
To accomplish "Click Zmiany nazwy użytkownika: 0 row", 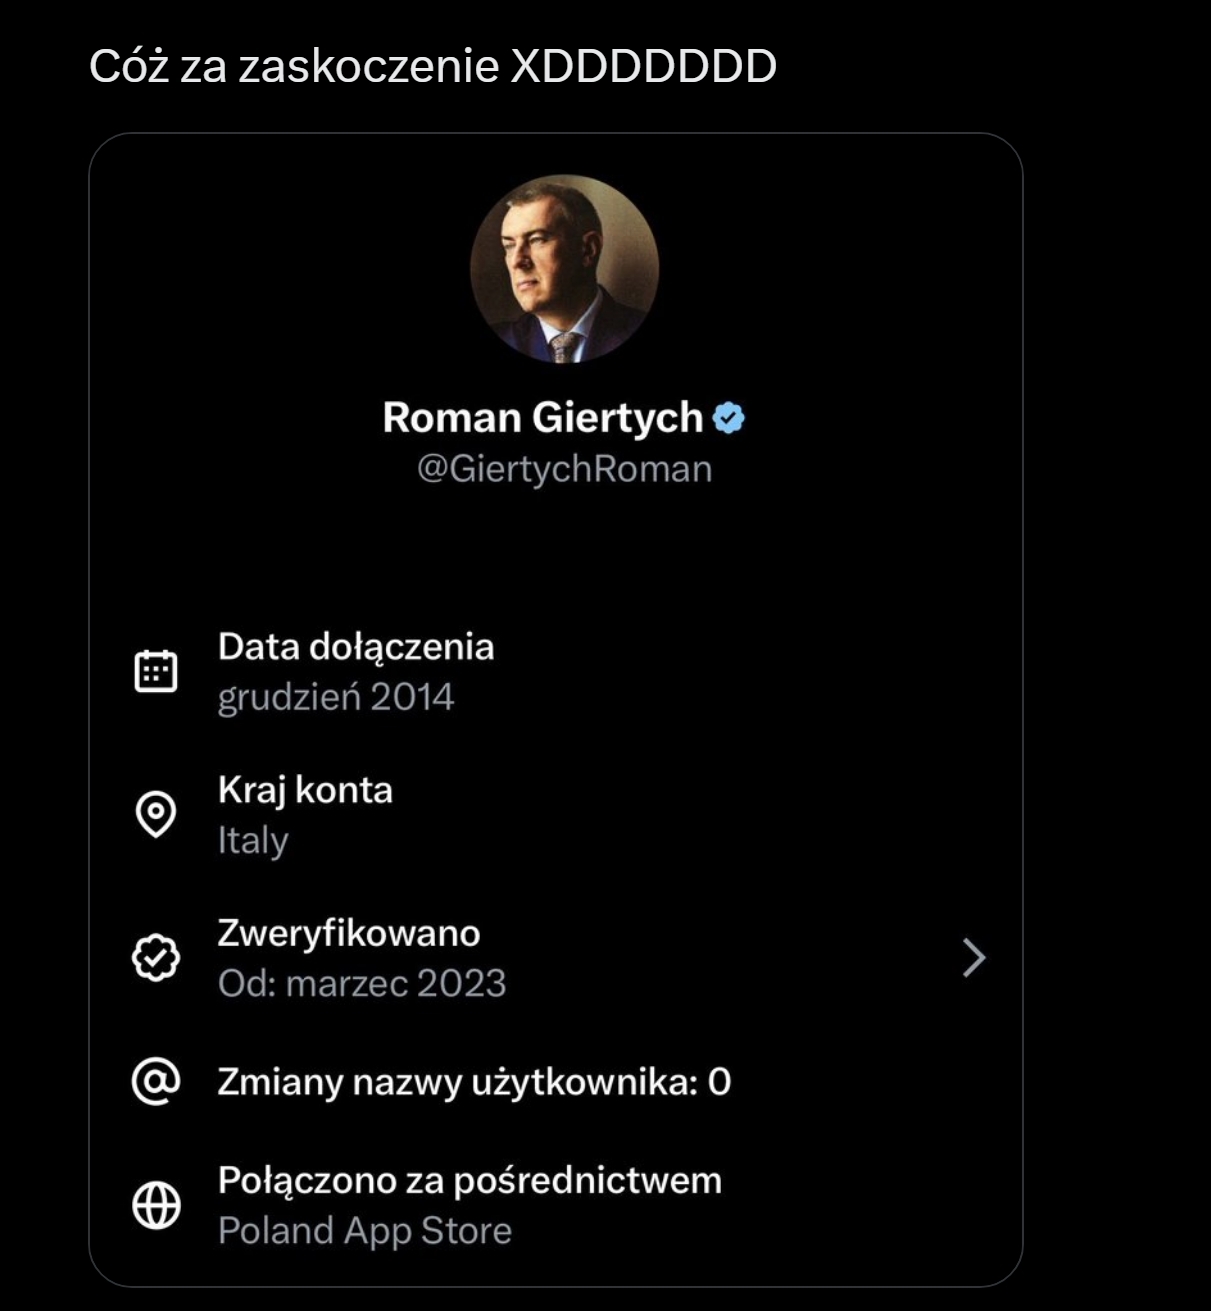I will click(x=474, y=1082).
